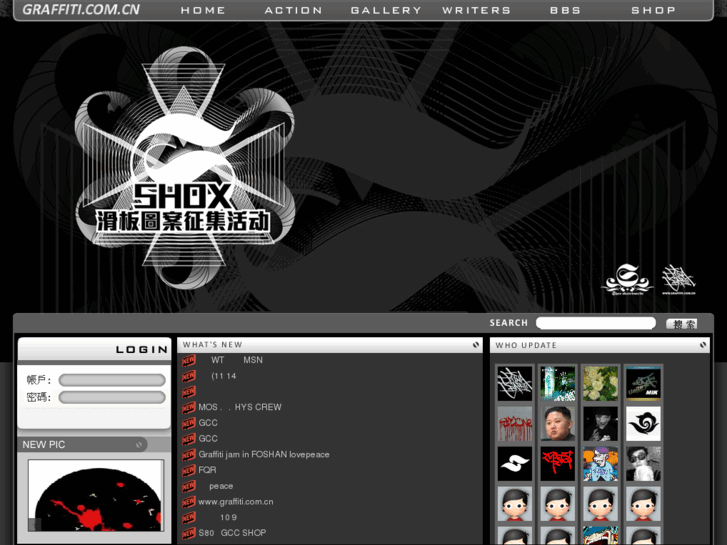Focus the password input field

point(112,398)
